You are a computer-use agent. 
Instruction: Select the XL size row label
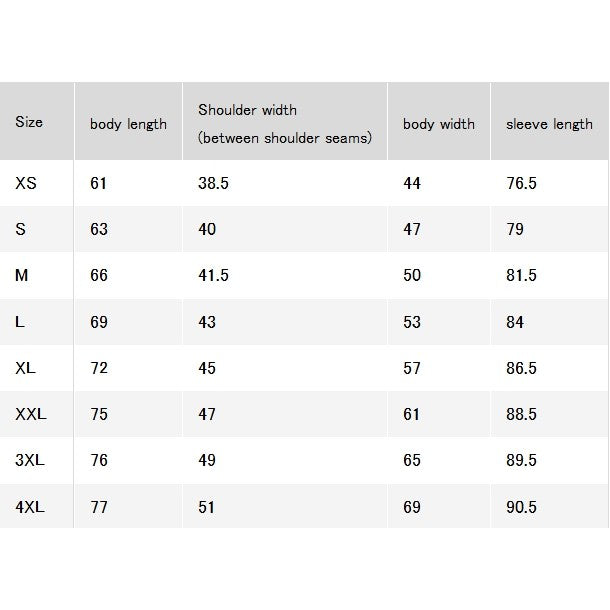click(25, 368)
